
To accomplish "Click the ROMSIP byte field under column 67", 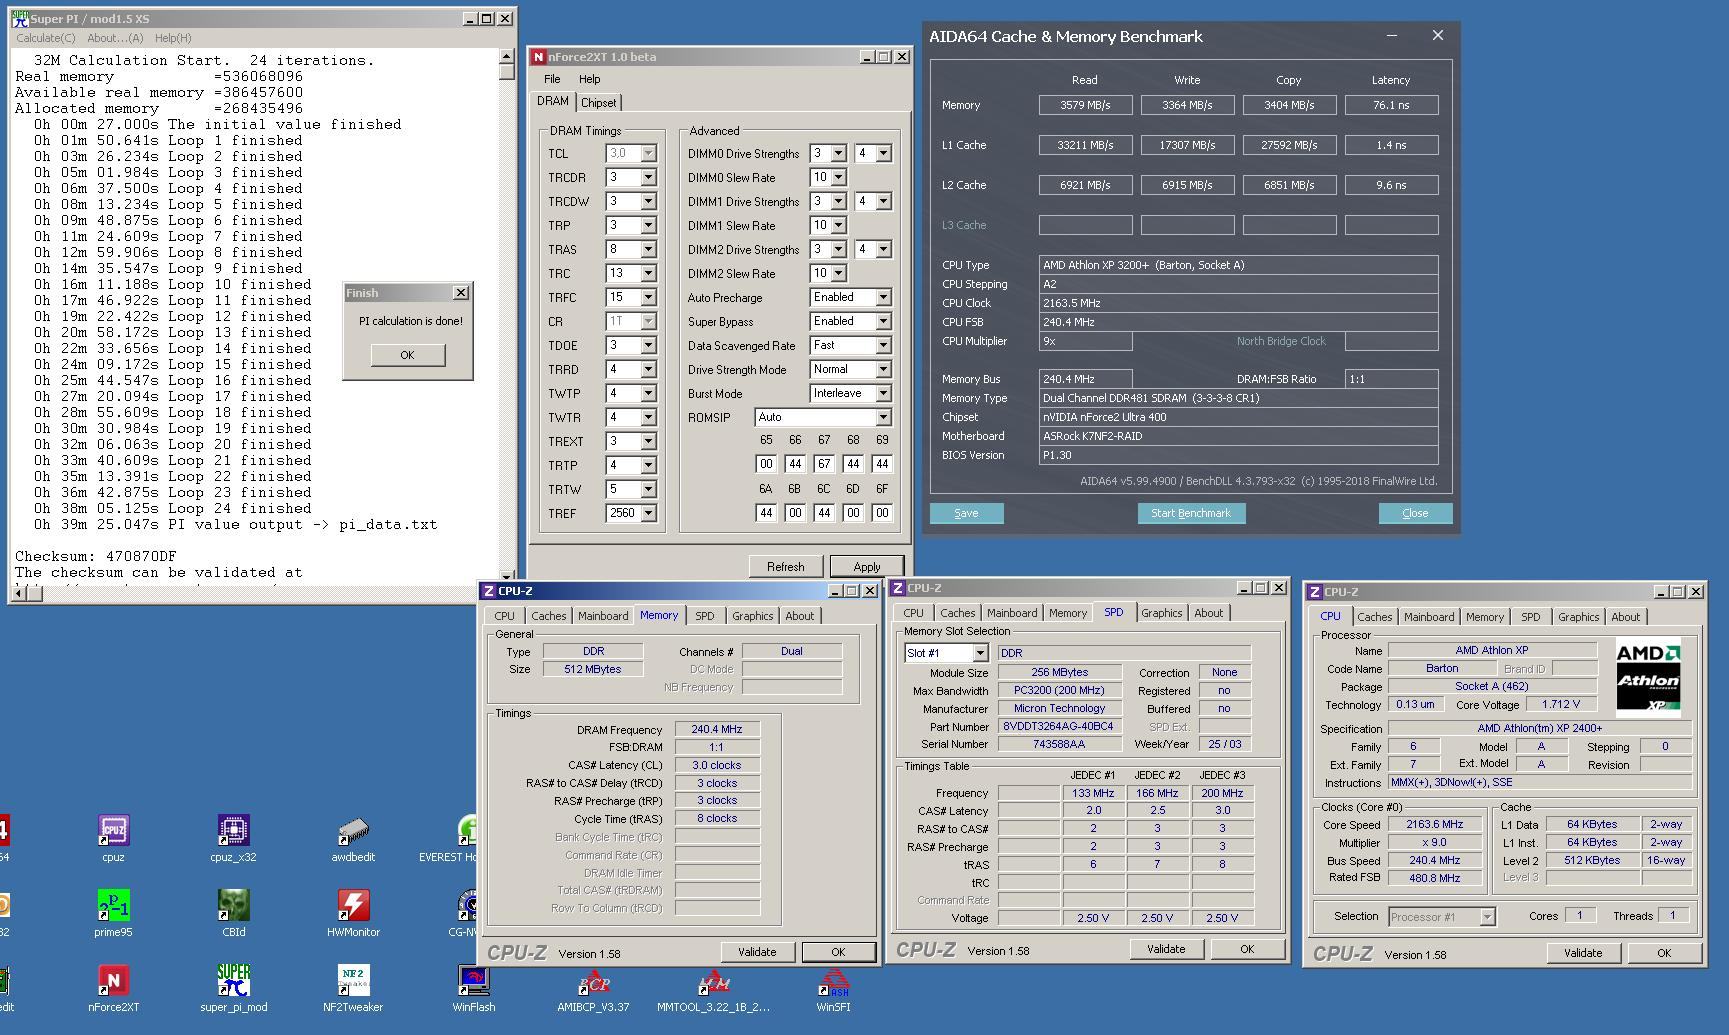I will 824,464.
